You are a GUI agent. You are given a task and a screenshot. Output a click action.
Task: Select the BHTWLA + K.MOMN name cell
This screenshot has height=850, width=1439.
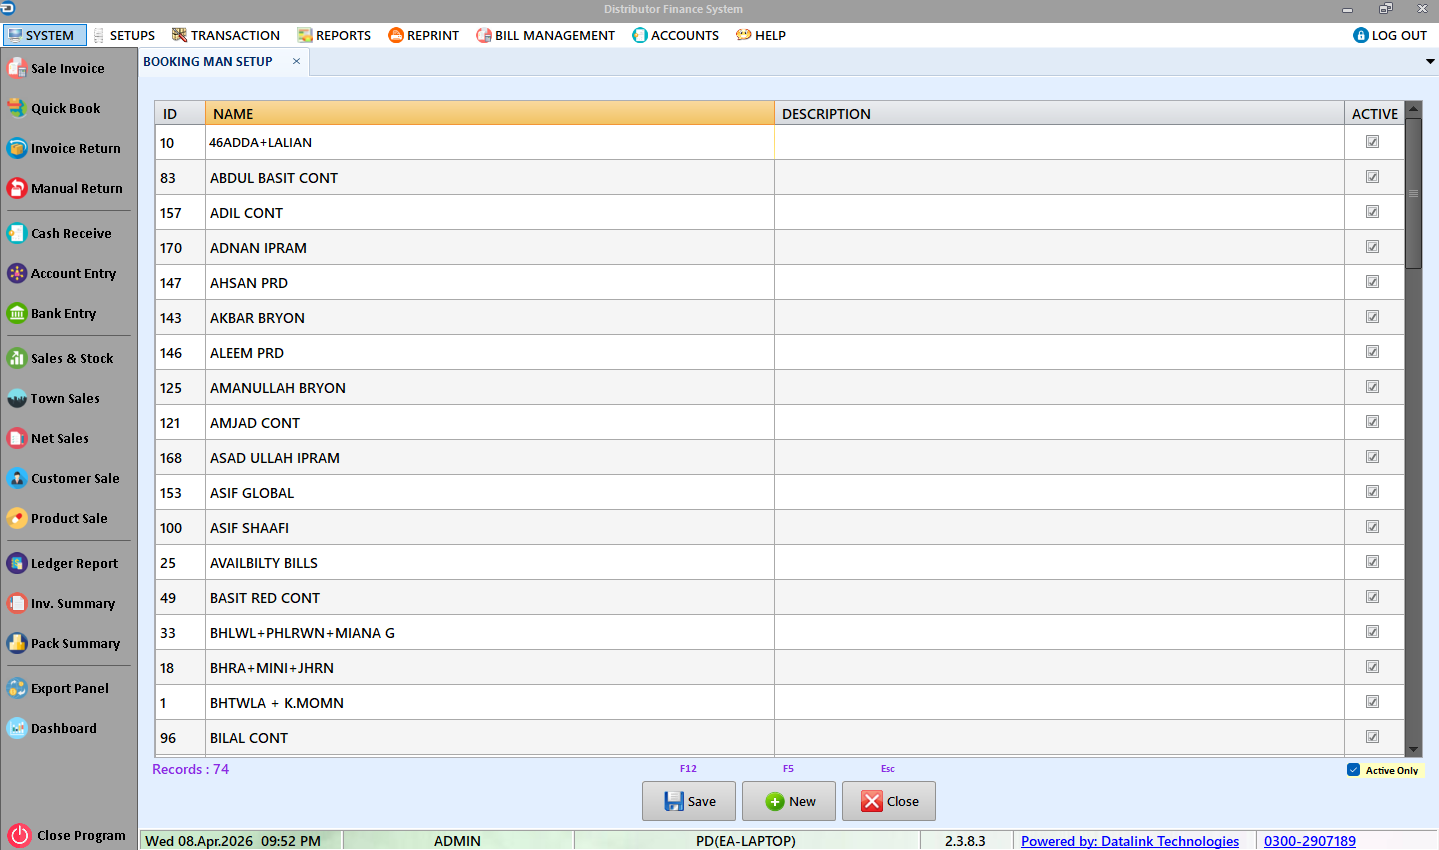tap(490, 702)
